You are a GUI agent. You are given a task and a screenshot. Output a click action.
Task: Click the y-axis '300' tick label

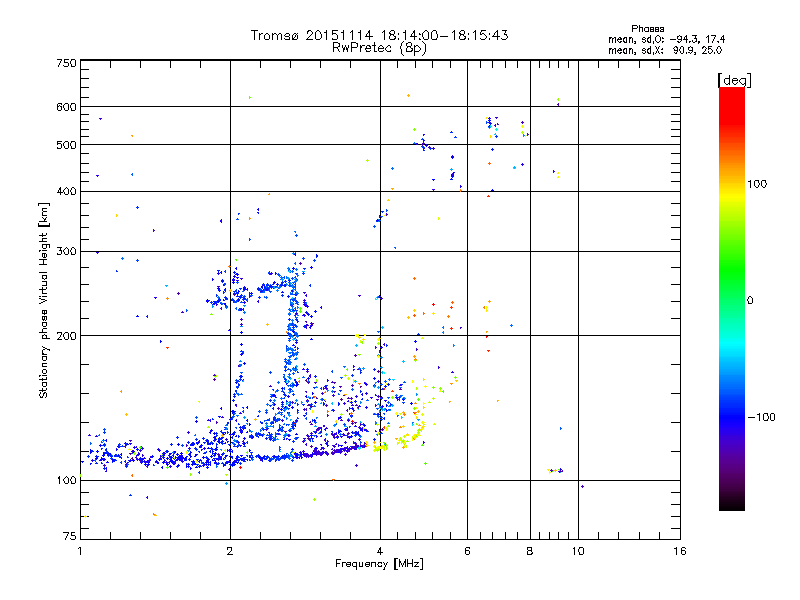coord(66,252)
